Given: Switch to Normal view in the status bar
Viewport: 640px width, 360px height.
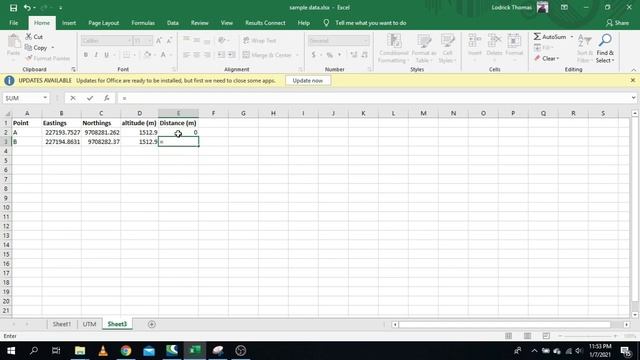Looking at the screenshot, I should [509, 336].
